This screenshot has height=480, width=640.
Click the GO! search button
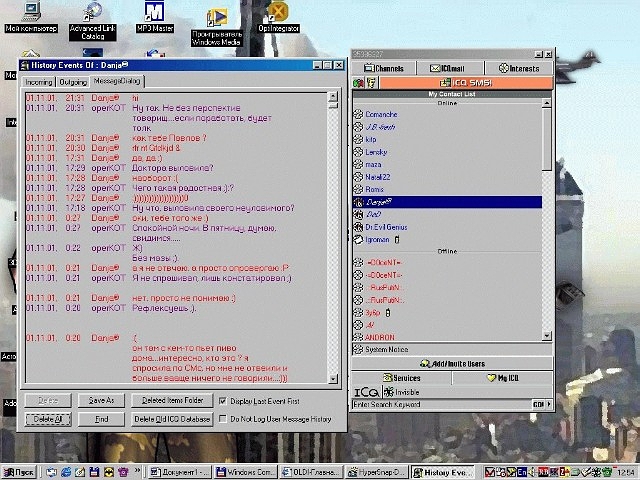pos(538,404)
